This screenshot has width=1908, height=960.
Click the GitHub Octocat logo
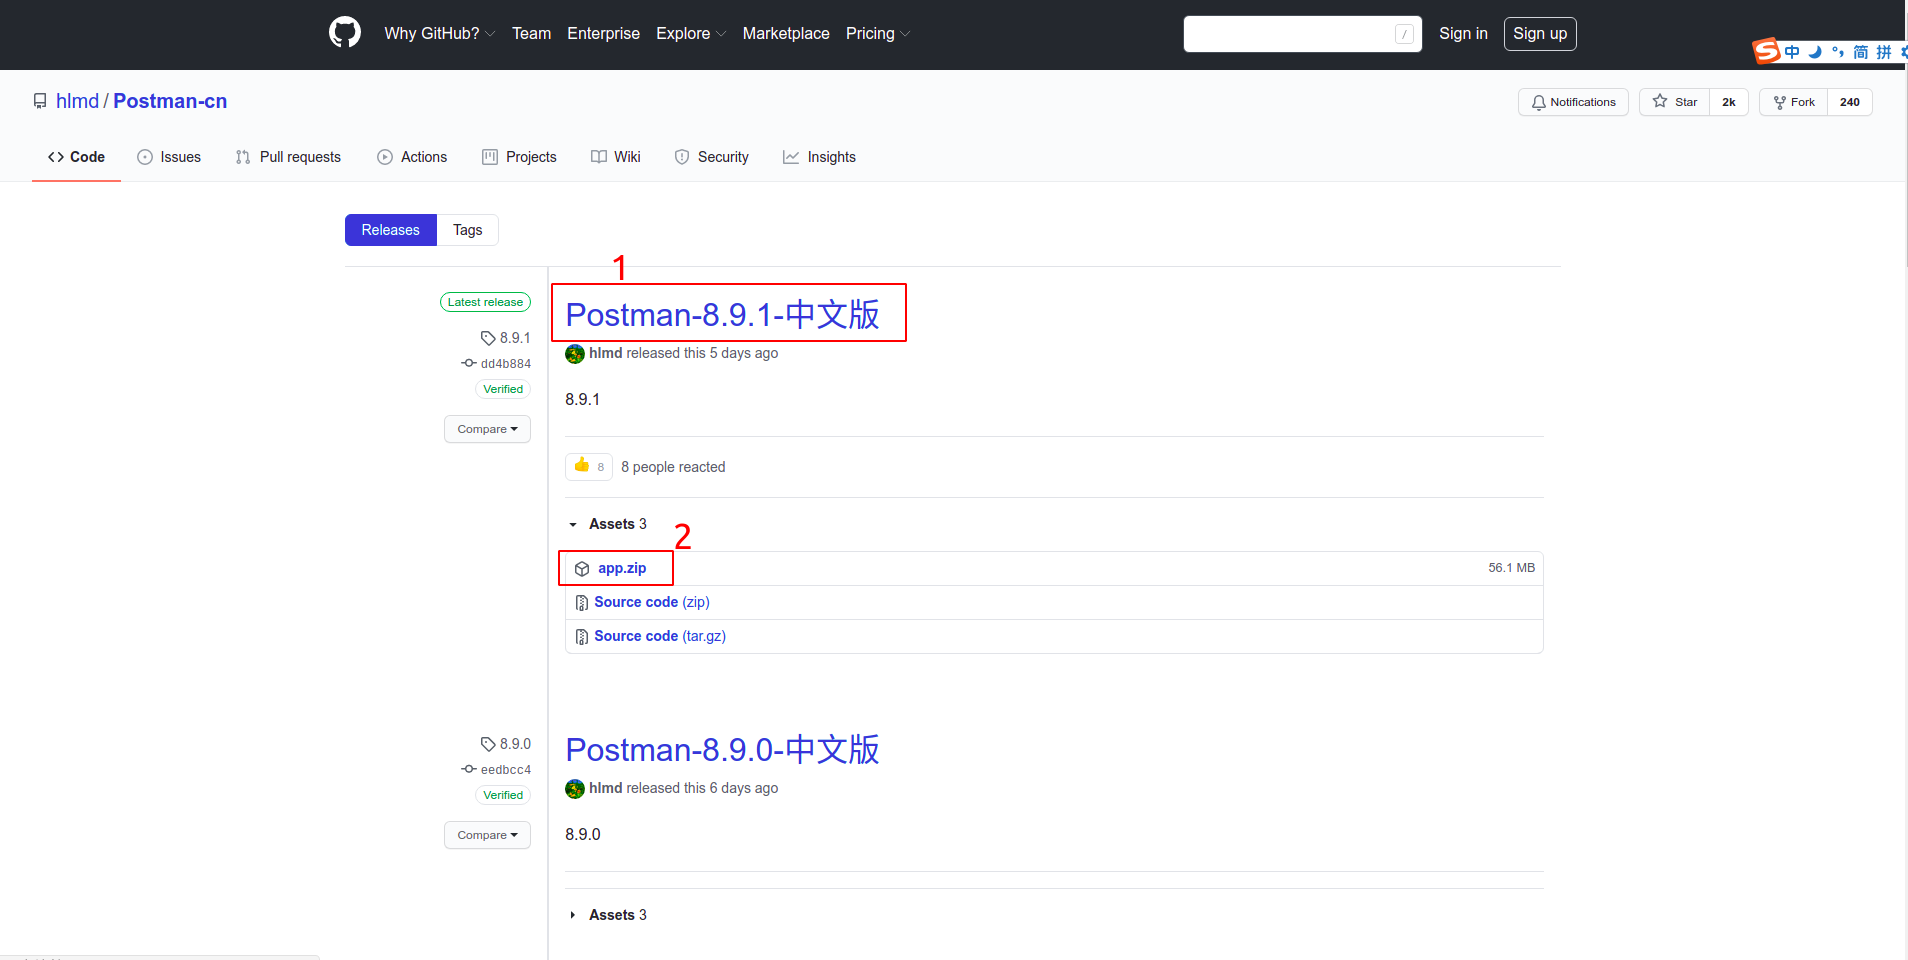click(344, 32)
